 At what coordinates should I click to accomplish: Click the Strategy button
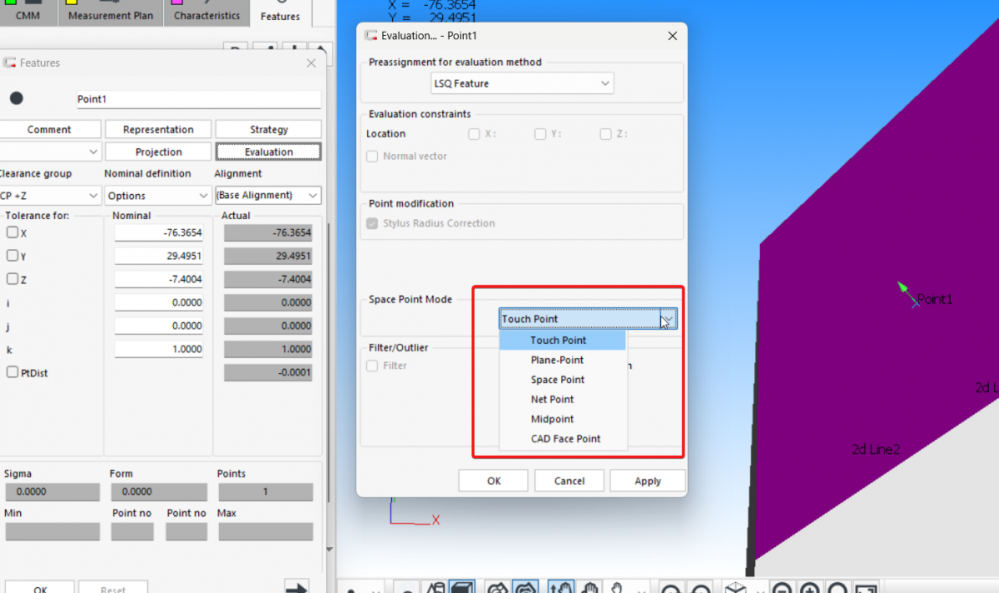pyautogui.click(x=268, y=129)
